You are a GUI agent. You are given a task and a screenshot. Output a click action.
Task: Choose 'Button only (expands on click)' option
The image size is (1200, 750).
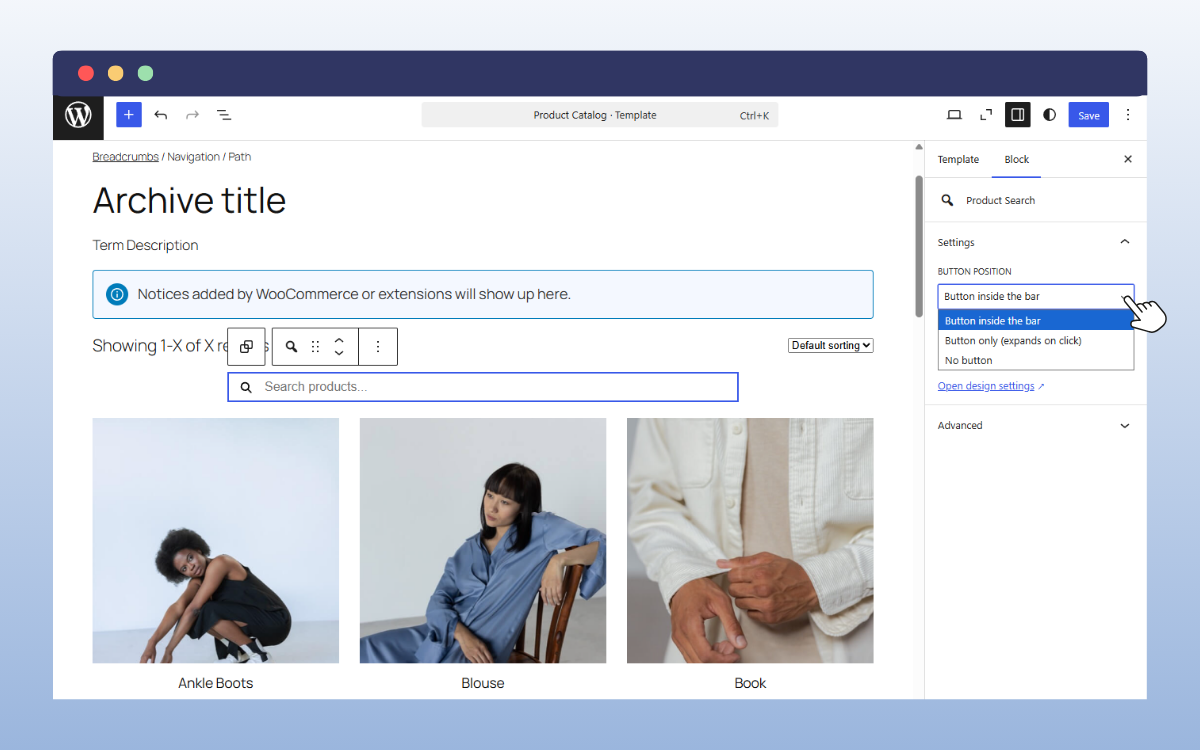coord(1036,340)
